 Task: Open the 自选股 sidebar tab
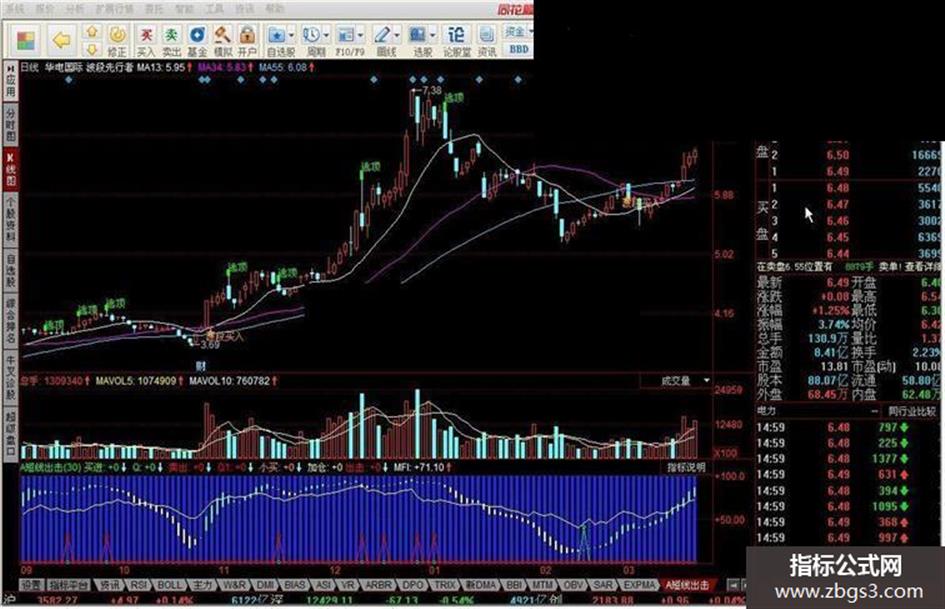[x=10, y=270]
